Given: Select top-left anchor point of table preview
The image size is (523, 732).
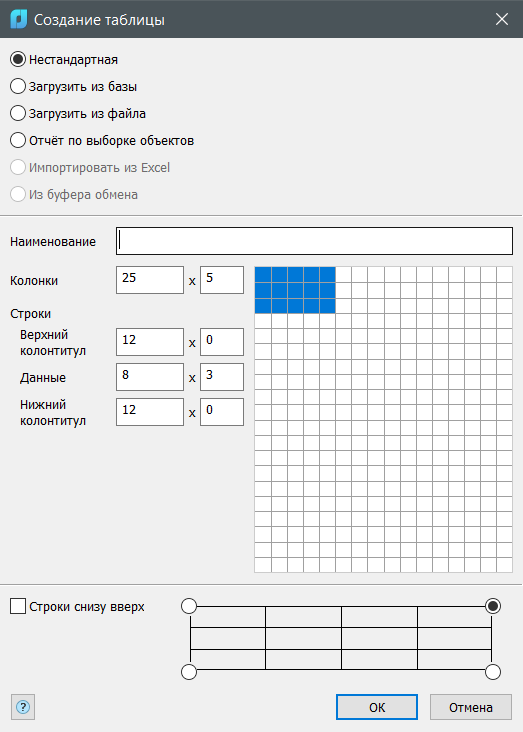Looking at the screenshot, I should 189,606.
